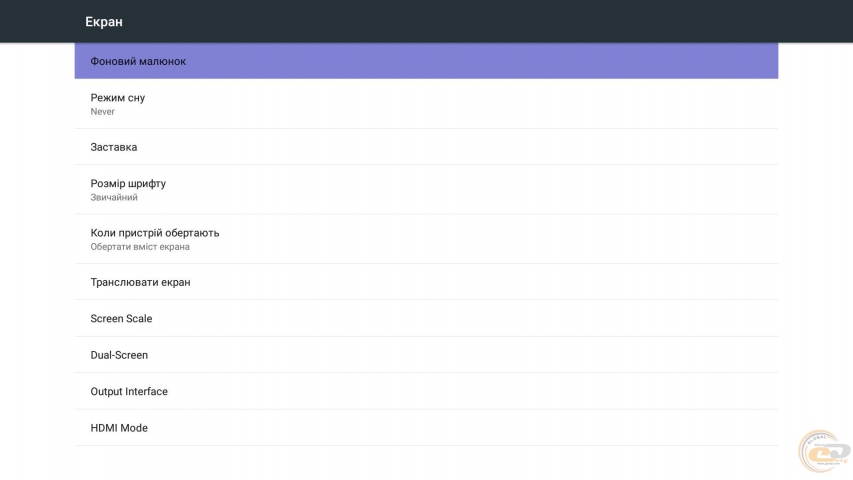Expand the Розмір шрифту font size options
The height and width of the screenshot is (480, 853).
[128, 184]
